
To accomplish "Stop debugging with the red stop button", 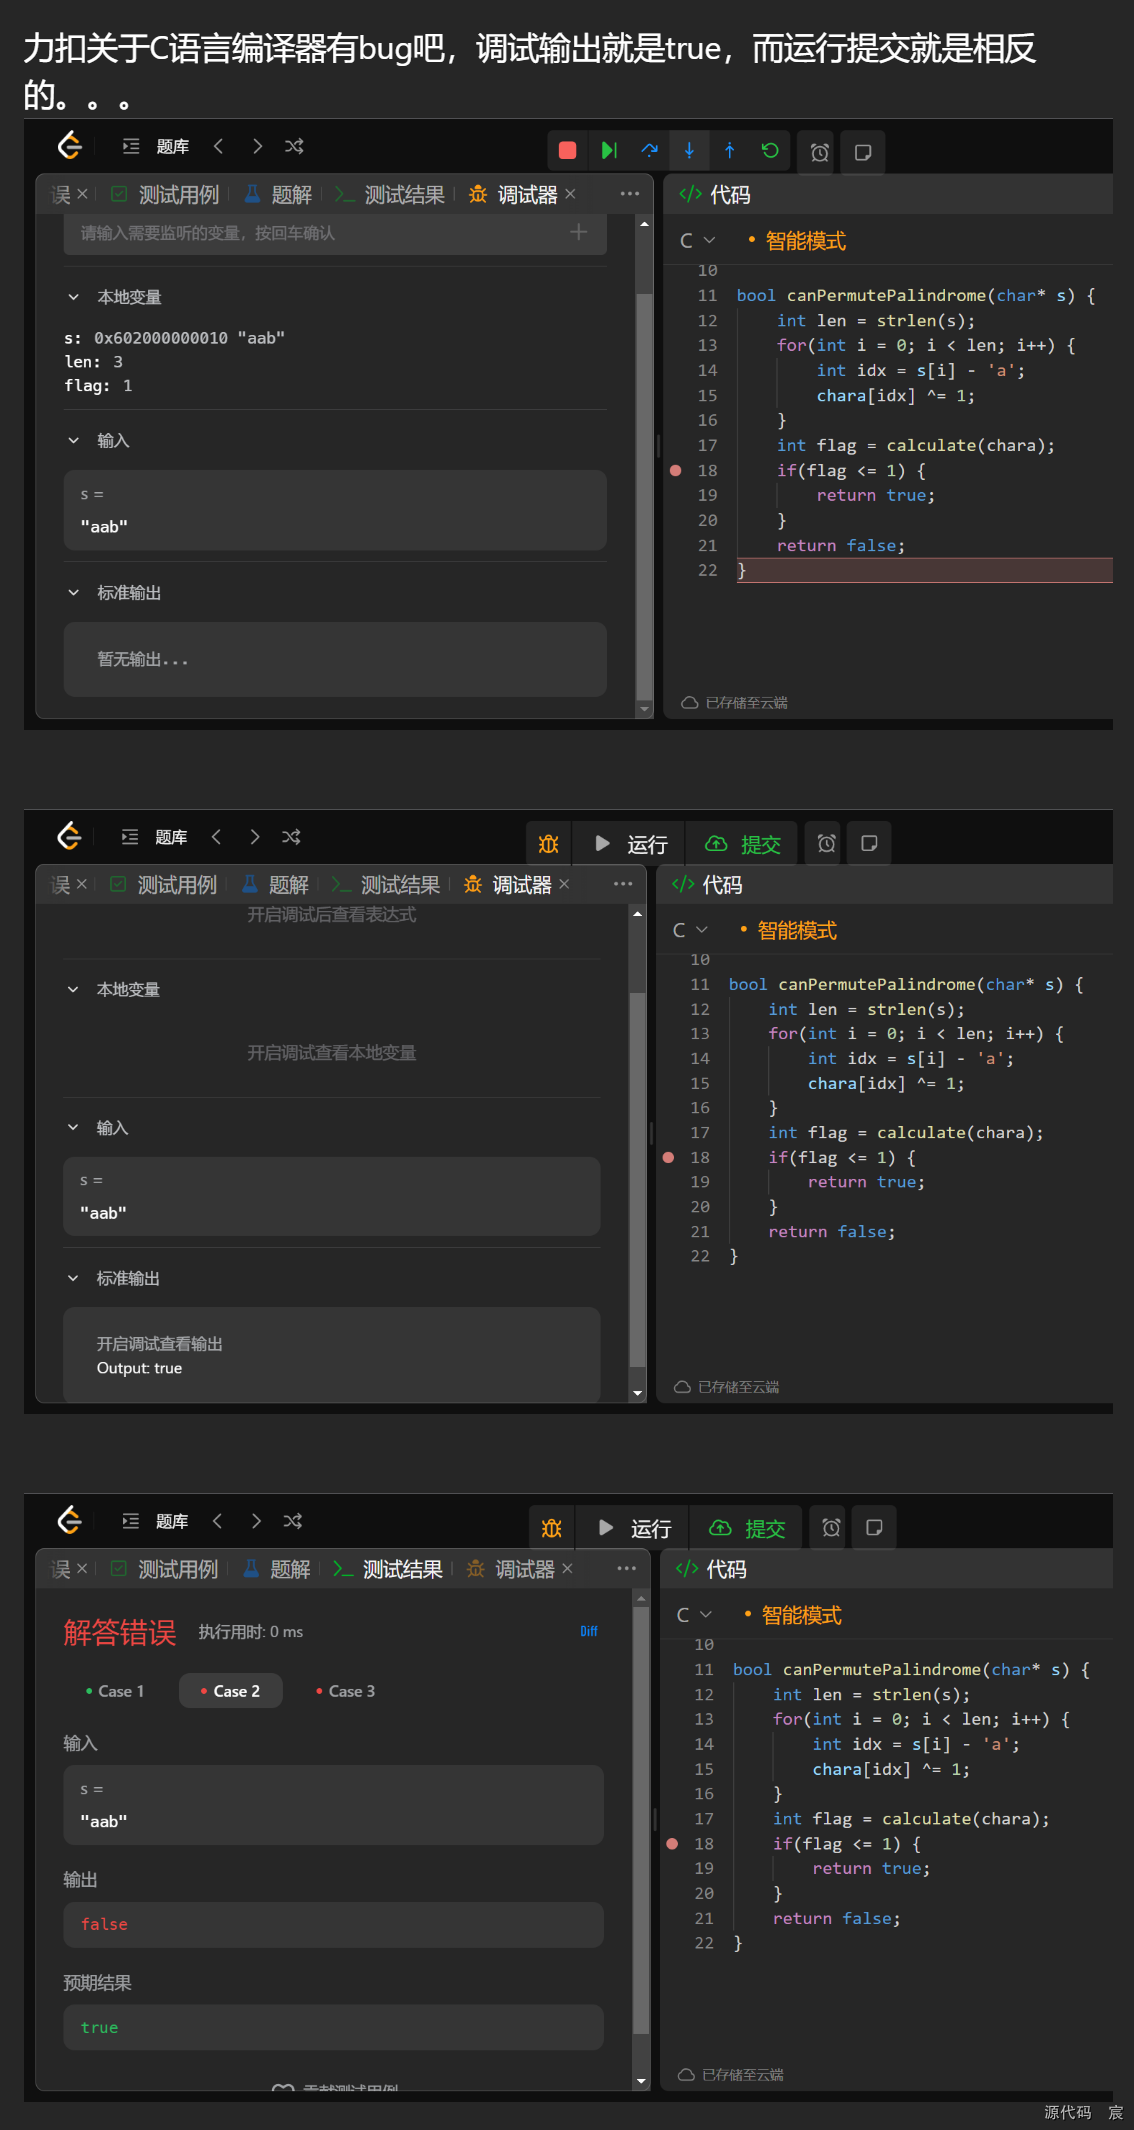I will [x=567, y=150].
